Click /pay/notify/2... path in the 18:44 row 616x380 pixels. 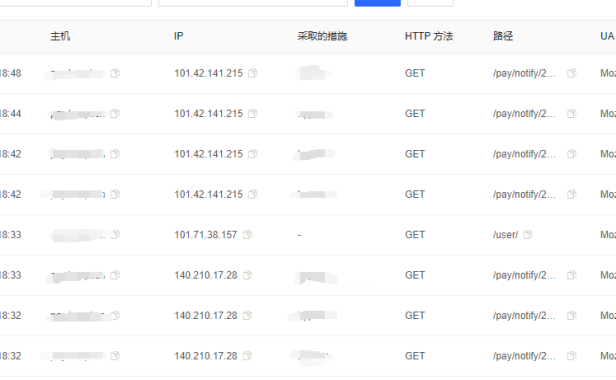(524, 114)
